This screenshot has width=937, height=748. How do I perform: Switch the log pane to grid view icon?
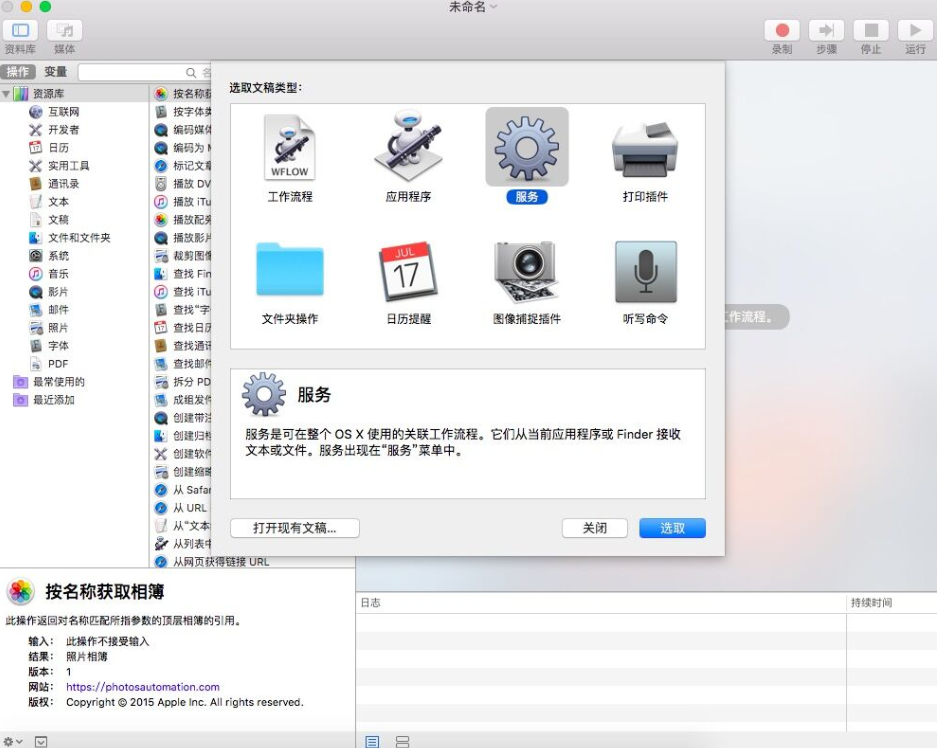pos(401,741)
